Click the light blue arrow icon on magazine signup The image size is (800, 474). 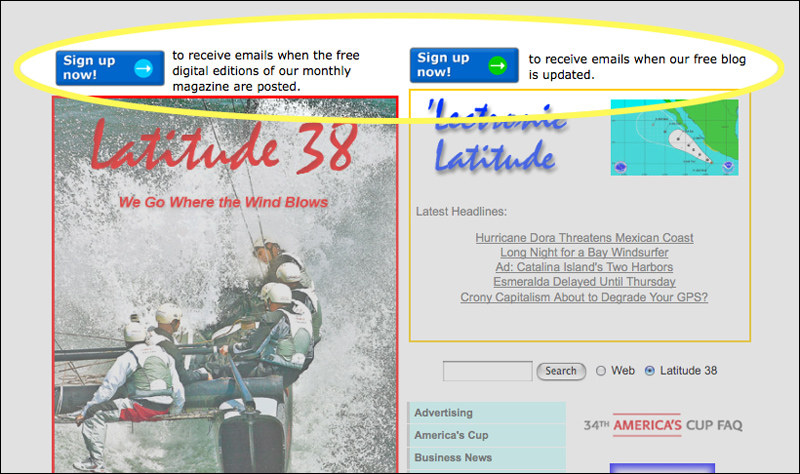point(143,68)
